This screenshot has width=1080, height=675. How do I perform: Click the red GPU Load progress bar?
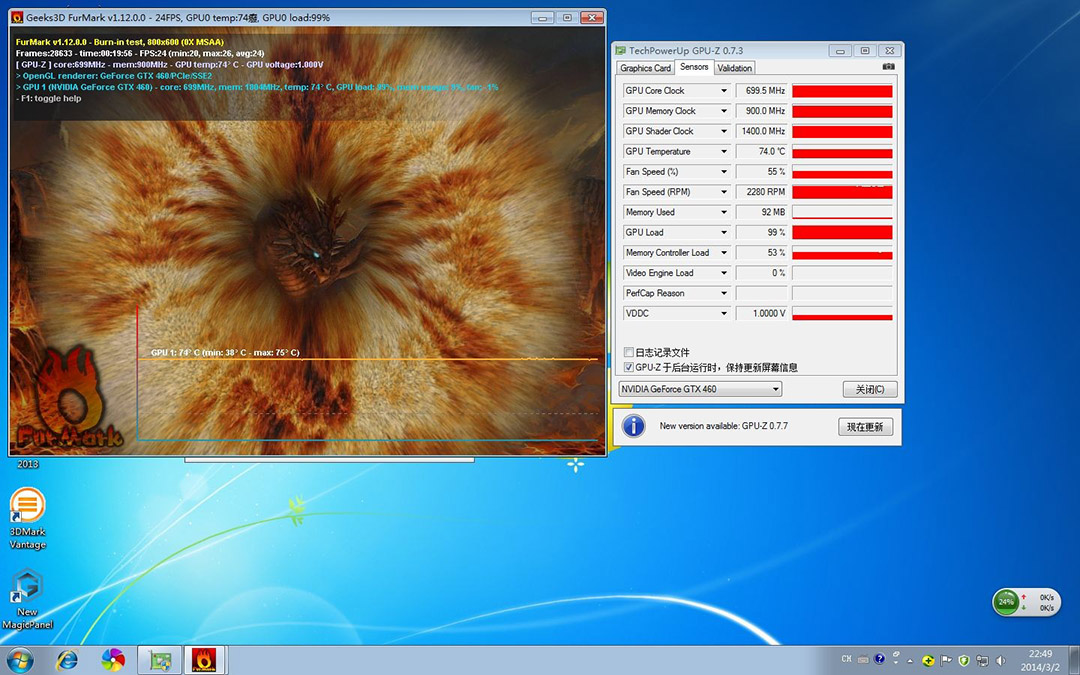tap(840, 232)
